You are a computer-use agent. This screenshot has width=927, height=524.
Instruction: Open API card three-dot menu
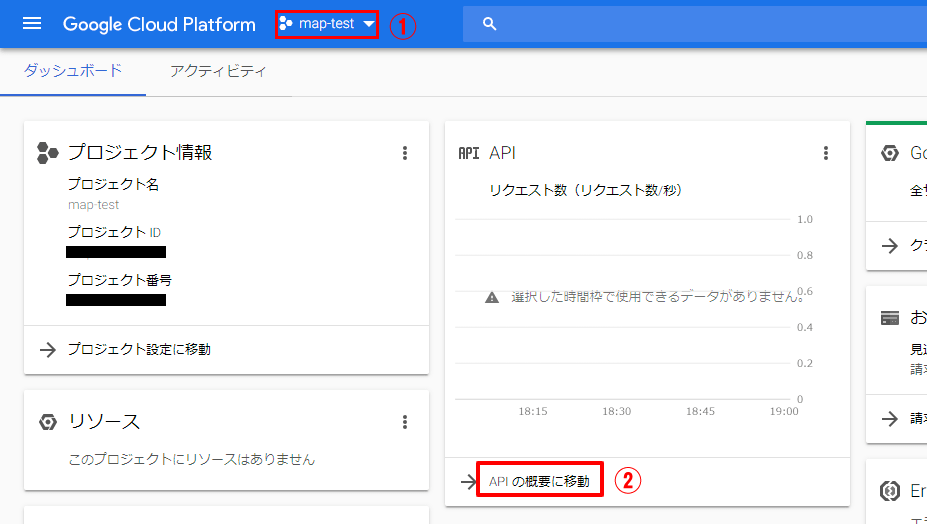click(826, 153)
